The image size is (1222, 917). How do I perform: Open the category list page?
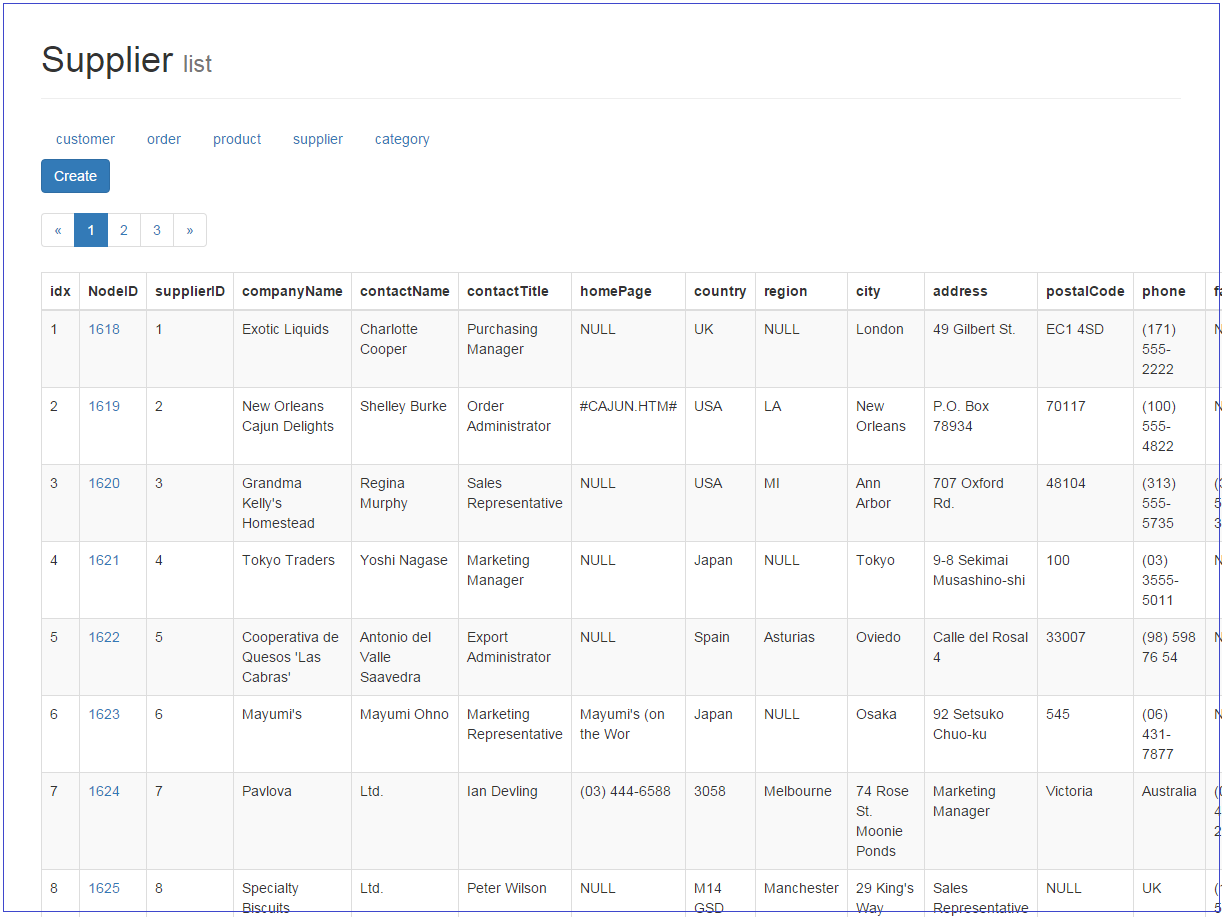[x=402, y=139]
